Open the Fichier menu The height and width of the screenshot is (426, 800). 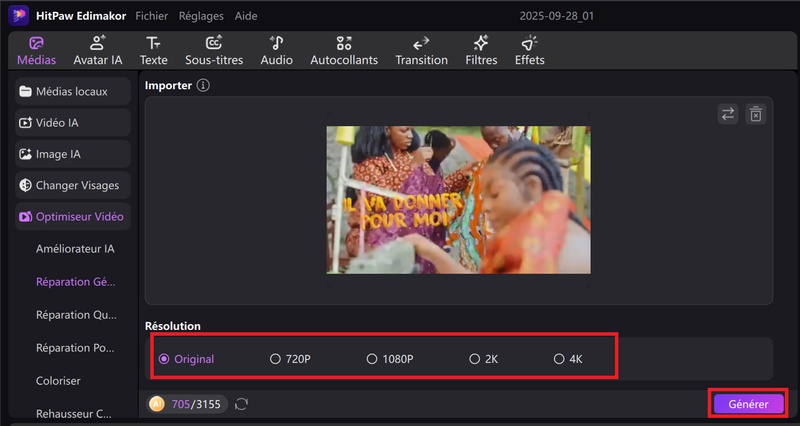click(151, 16)
